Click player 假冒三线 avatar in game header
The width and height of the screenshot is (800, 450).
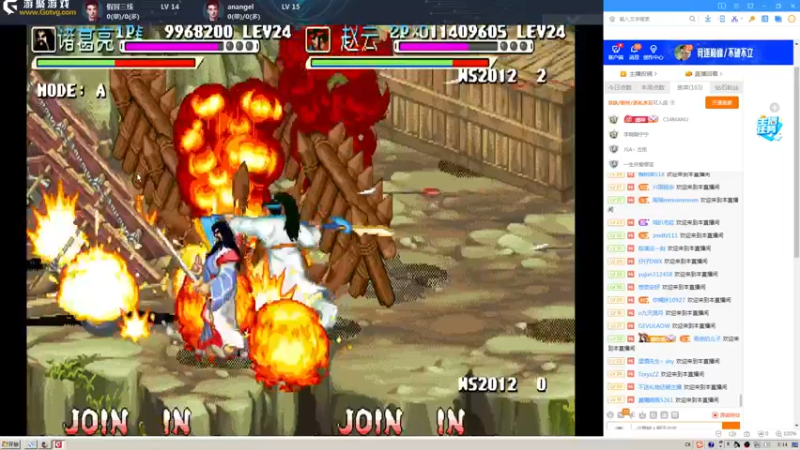pos(92,11)
